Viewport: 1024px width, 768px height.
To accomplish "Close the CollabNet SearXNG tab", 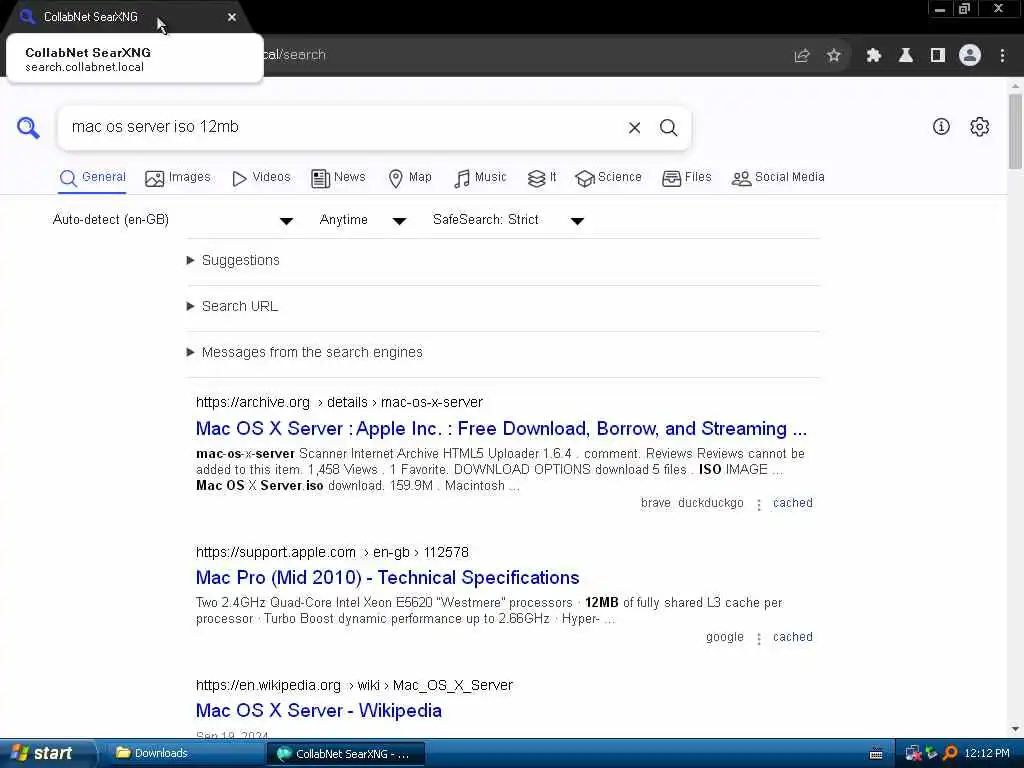I will [232, 17].
